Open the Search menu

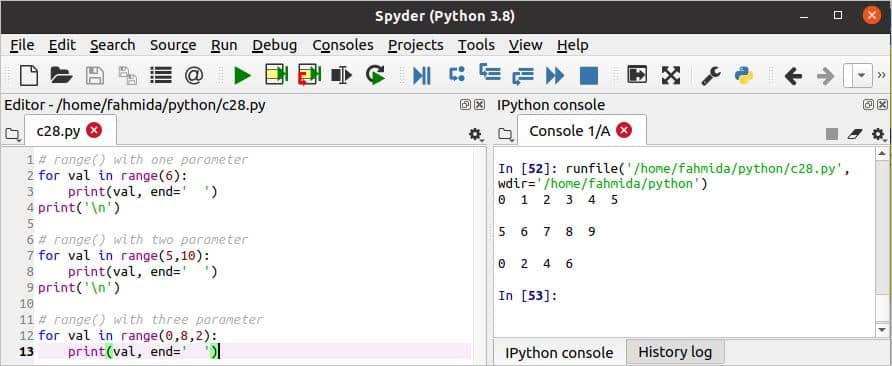click(x=113, y=45)
